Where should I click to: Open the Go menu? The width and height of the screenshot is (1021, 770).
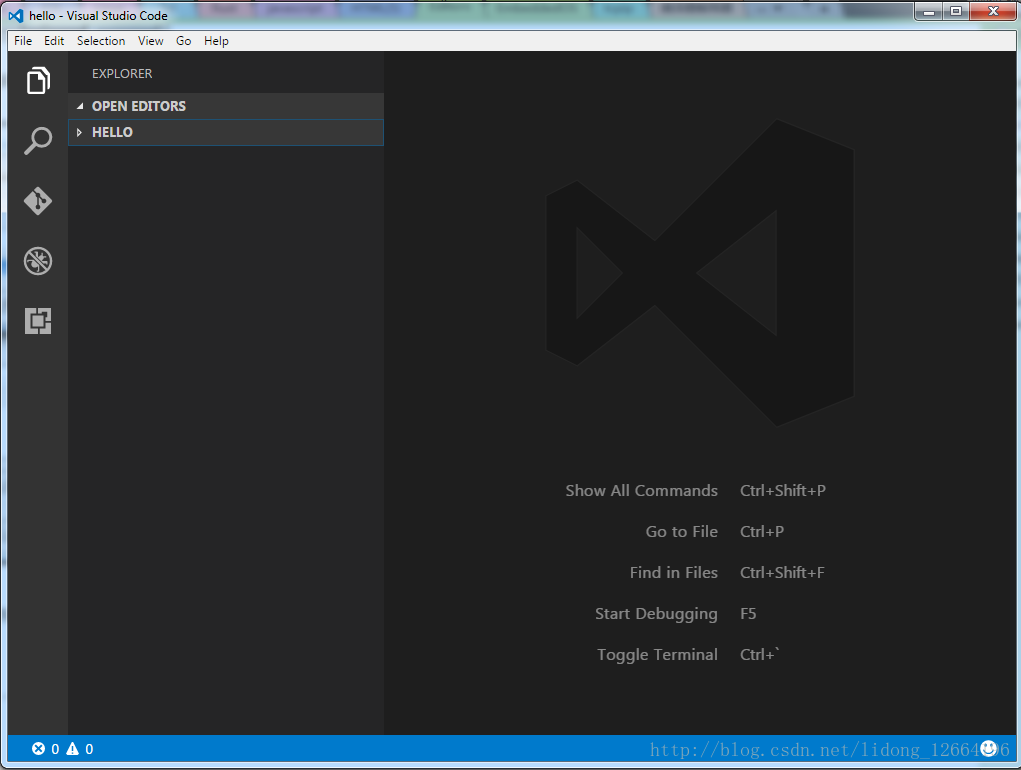tap(184, 40)
